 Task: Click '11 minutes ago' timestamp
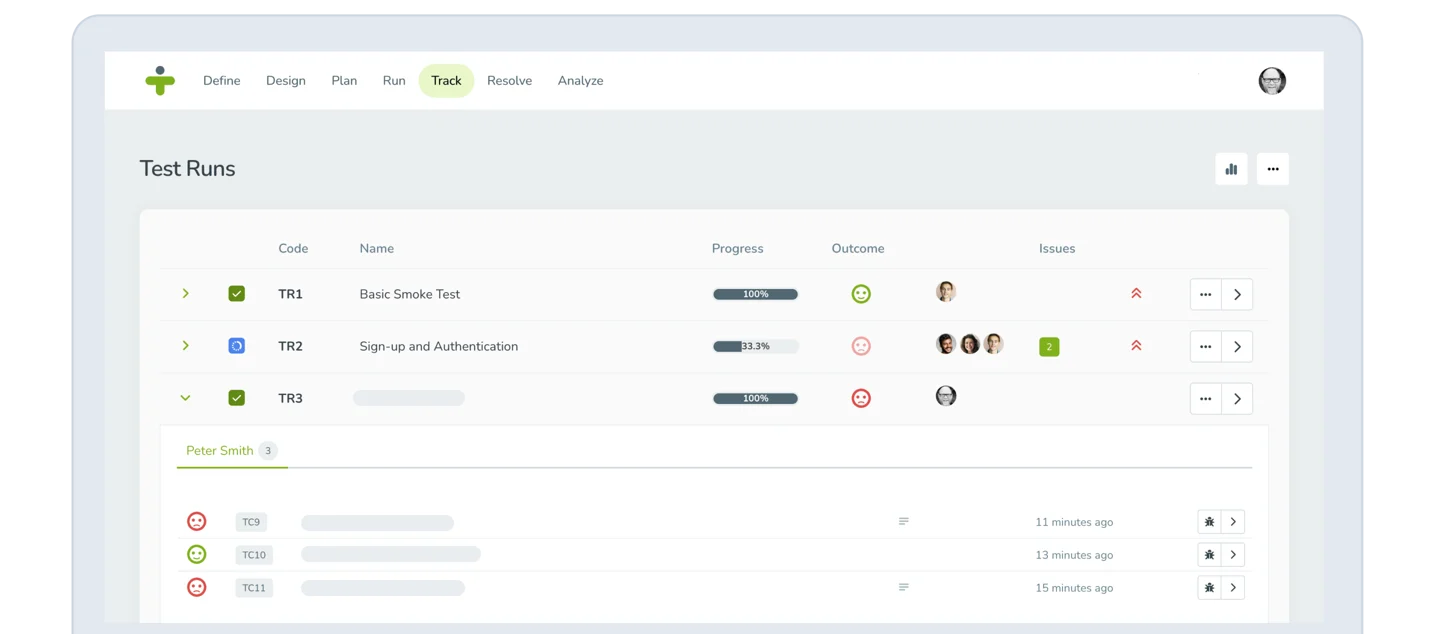tap(1074, 522)
